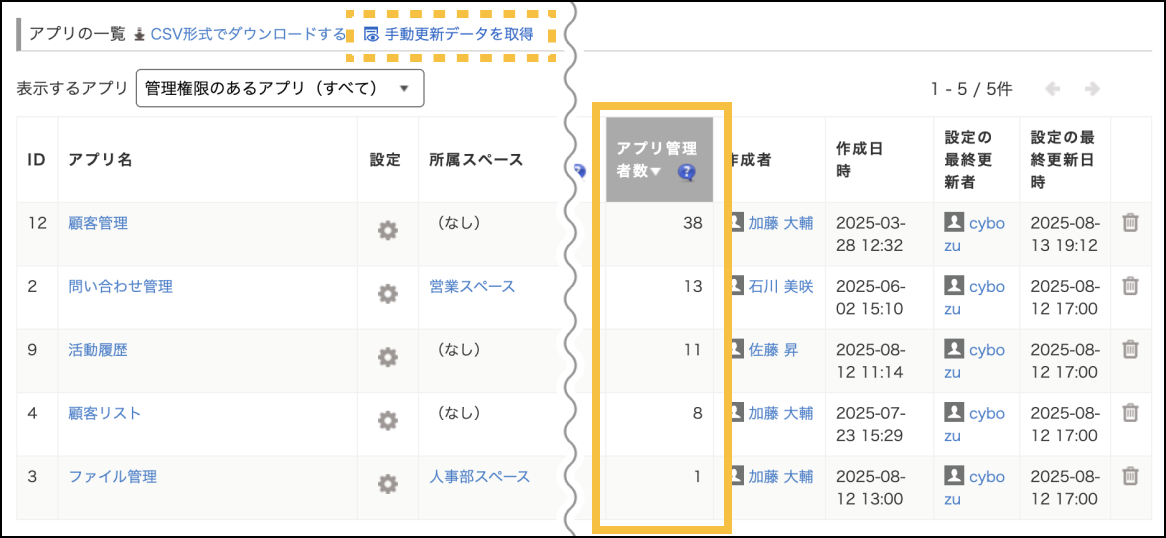
Task: Delete 顧客管理 app with trash icon
Action: coord(1130,223)
